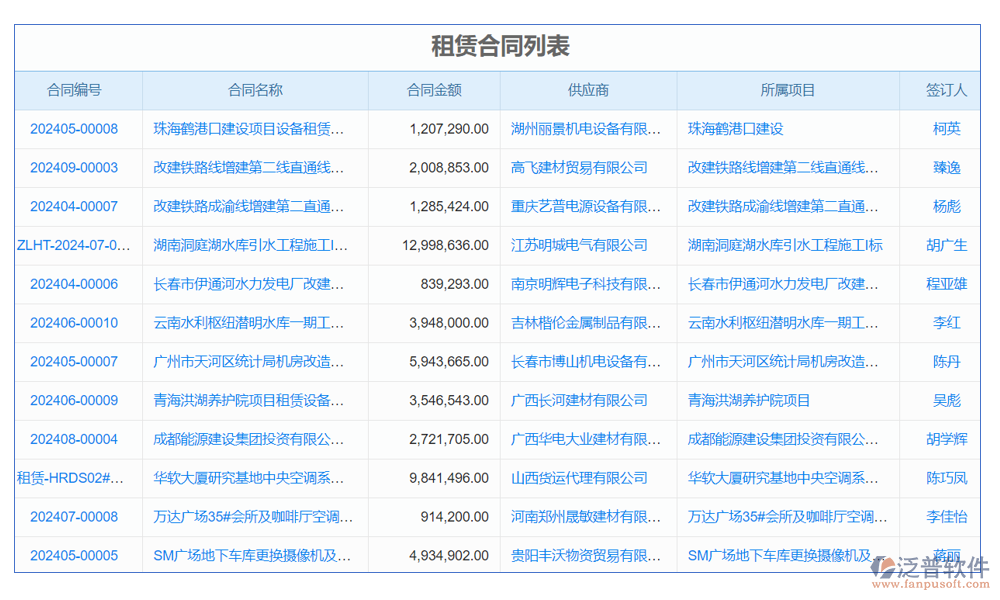Open project 改建铁路线增建第二线直通线… in 所属项目 column

pos(783,168)
